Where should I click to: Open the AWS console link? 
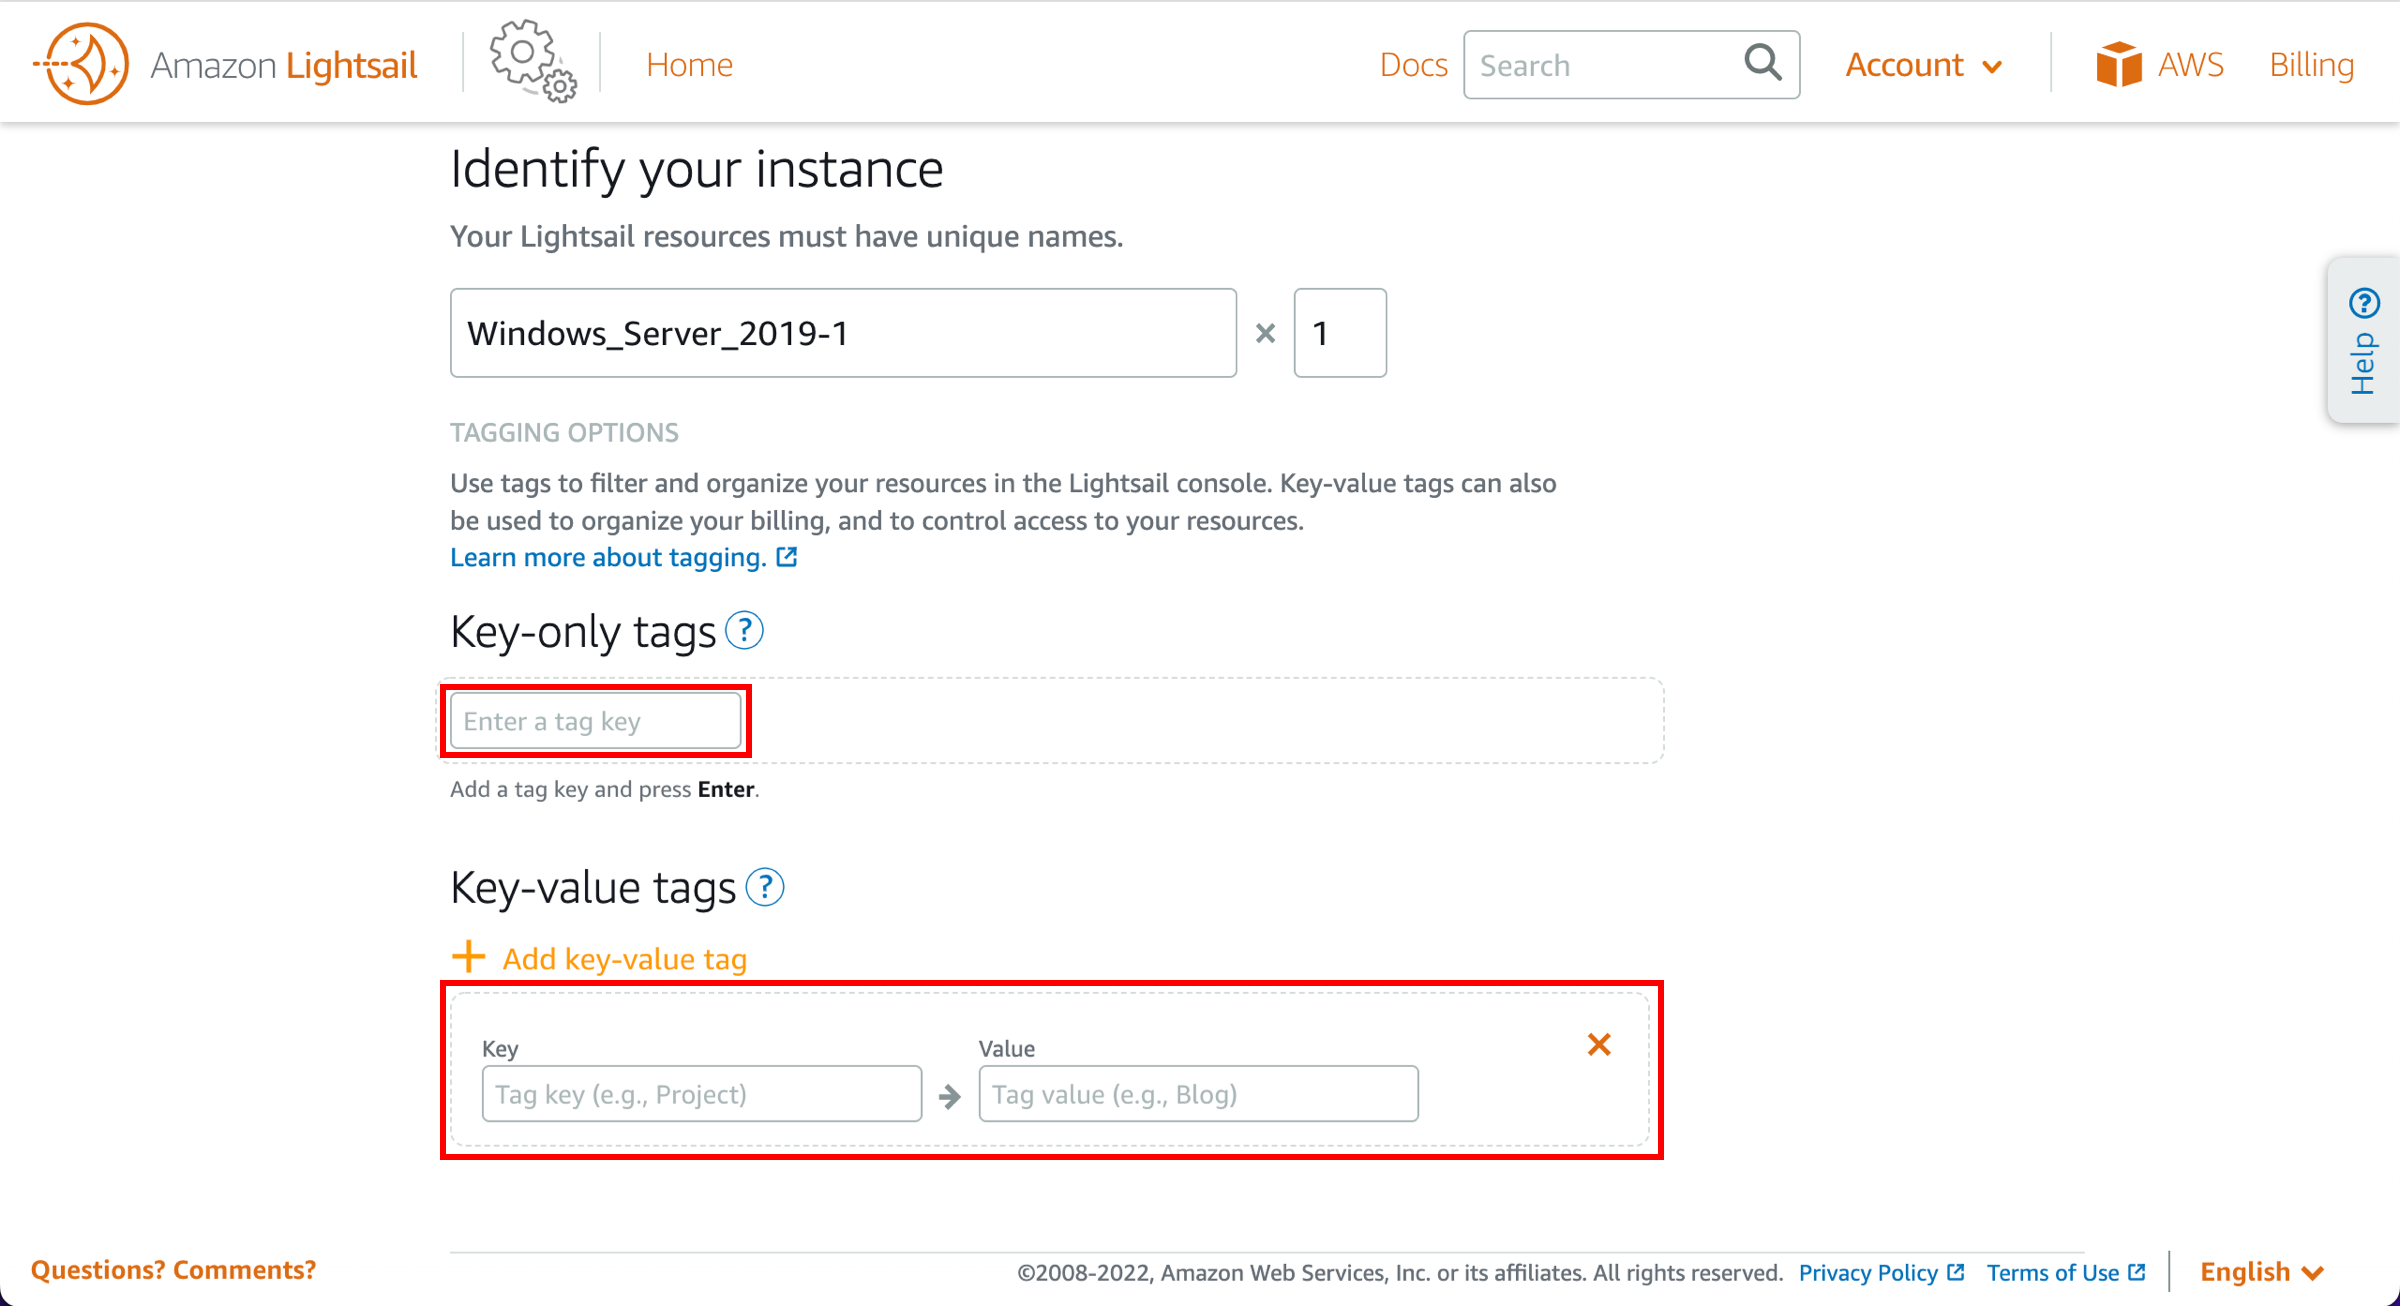click(x=2190, y=64)
